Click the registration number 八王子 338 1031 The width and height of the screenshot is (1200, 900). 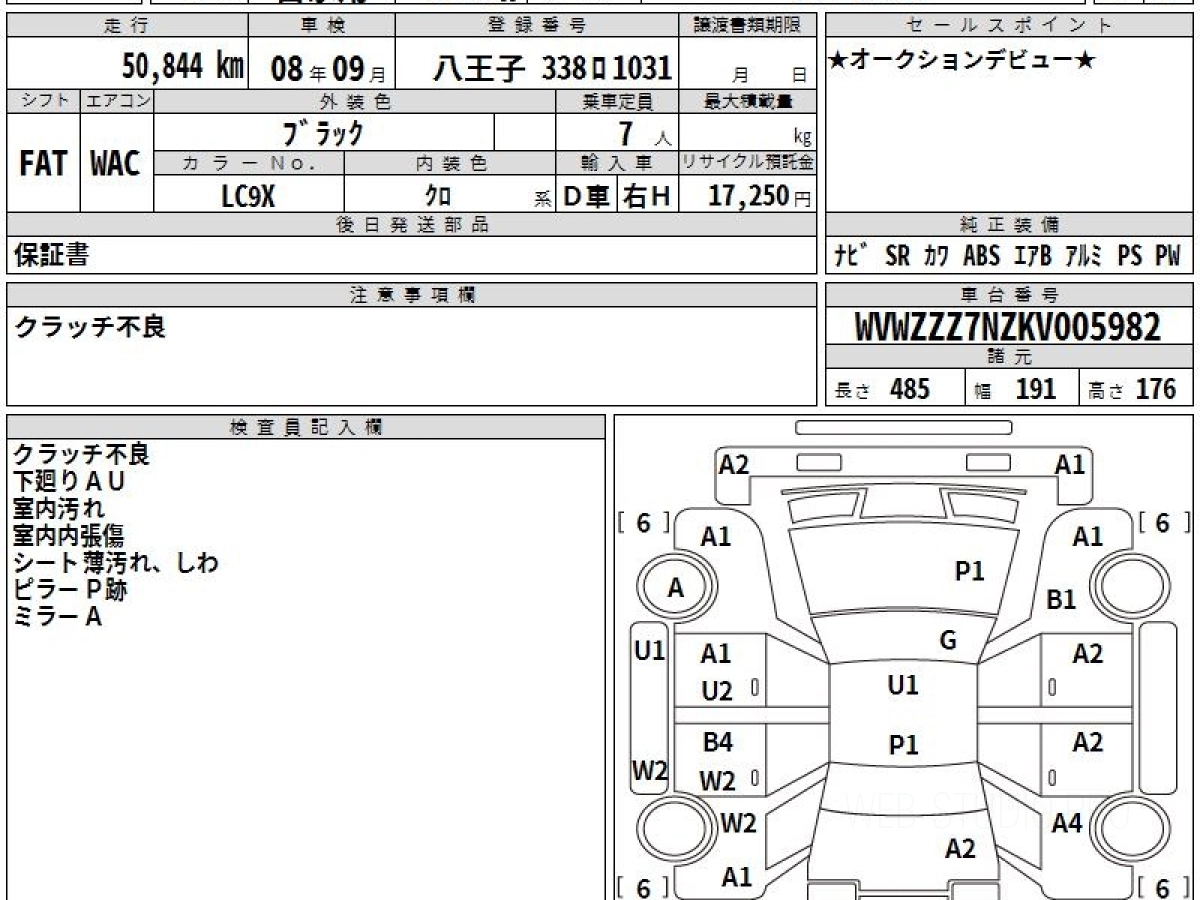(551, 68)
